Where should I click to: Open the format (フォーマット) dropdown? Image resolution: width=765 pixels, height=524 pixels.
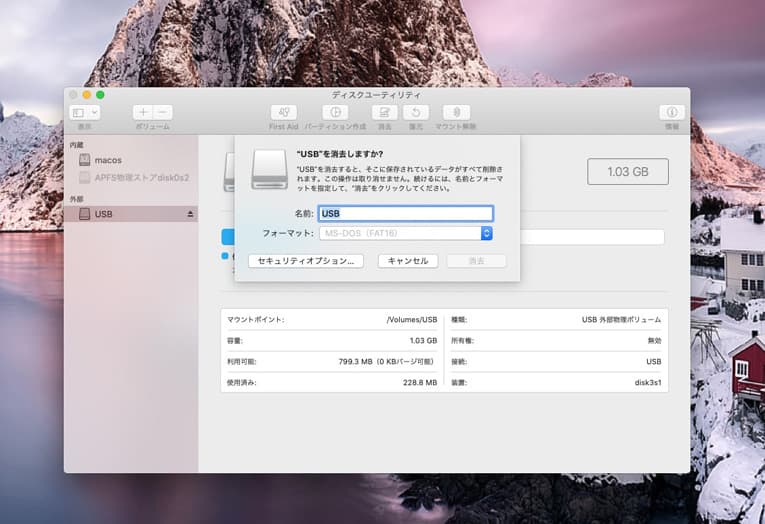pos(486,233)
